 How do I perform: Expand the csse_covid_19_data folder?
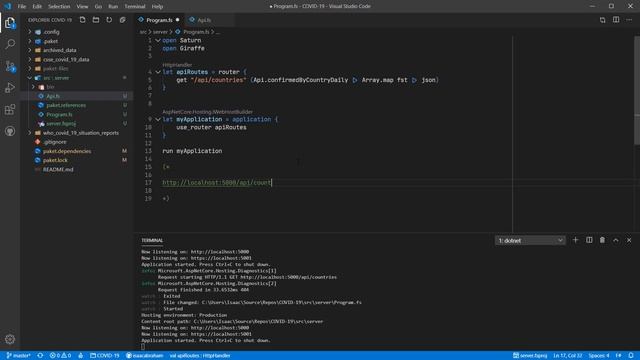[29, 60]
